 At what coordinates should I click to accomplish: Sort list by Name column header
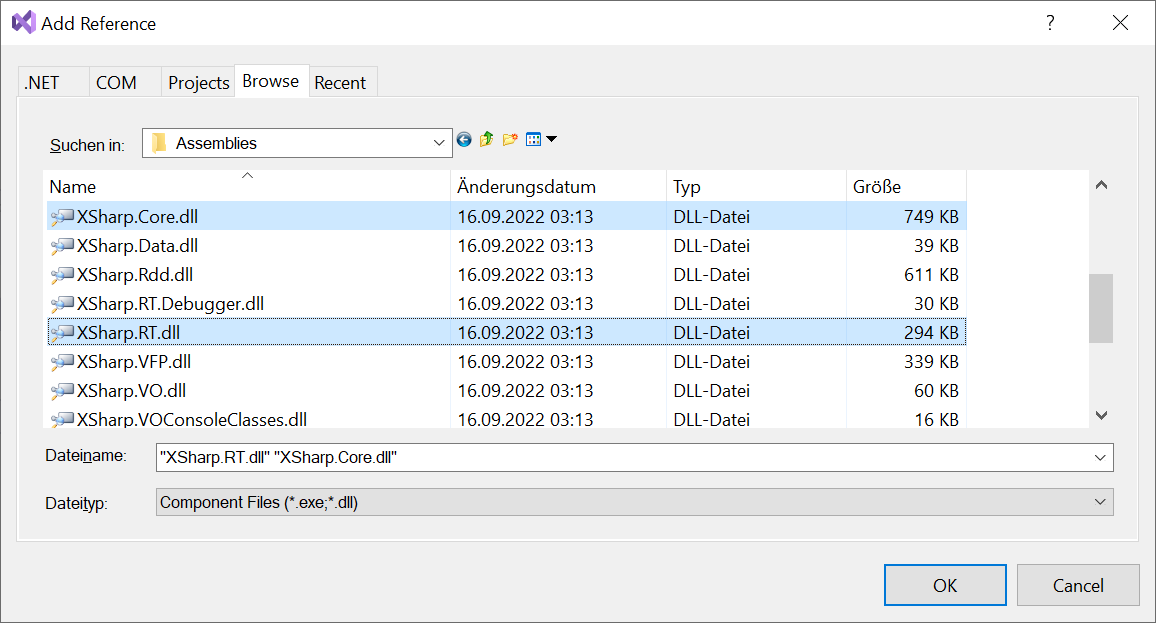click(248, 187)
